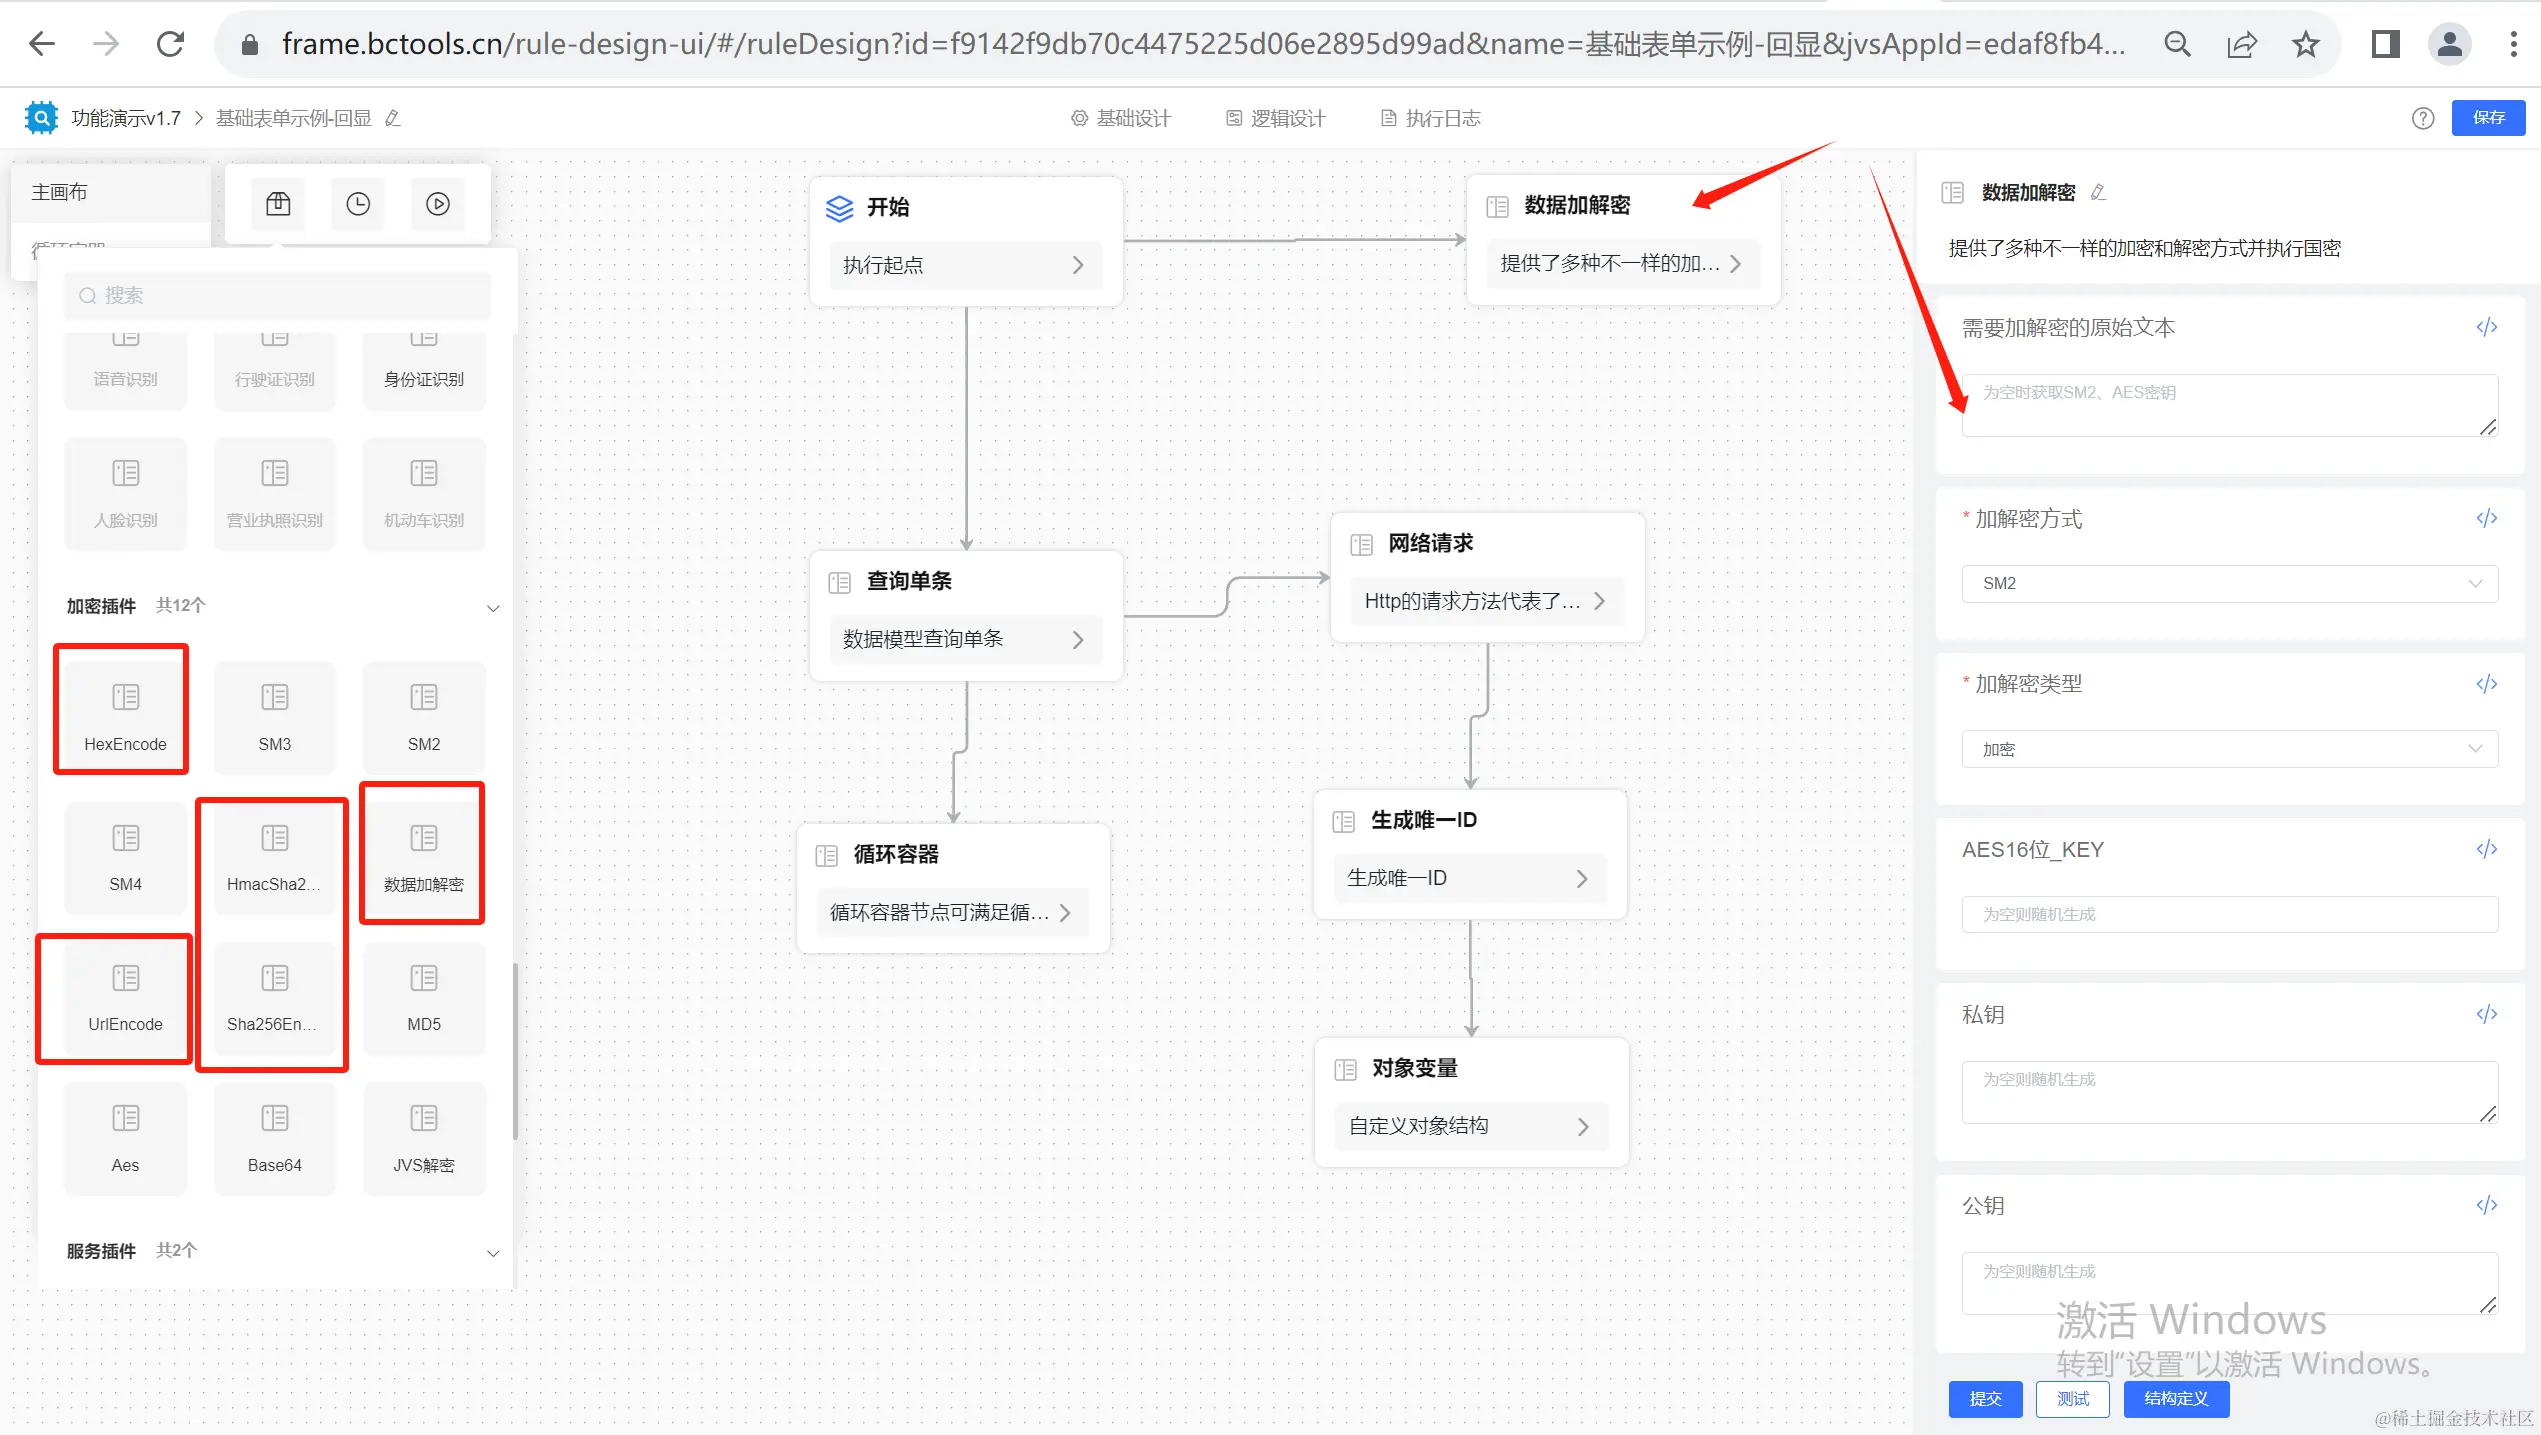The width and height of the screenshot is (2541, 1435).
Task: Select the SM3 encryption plugin
Action: (274, 716)
